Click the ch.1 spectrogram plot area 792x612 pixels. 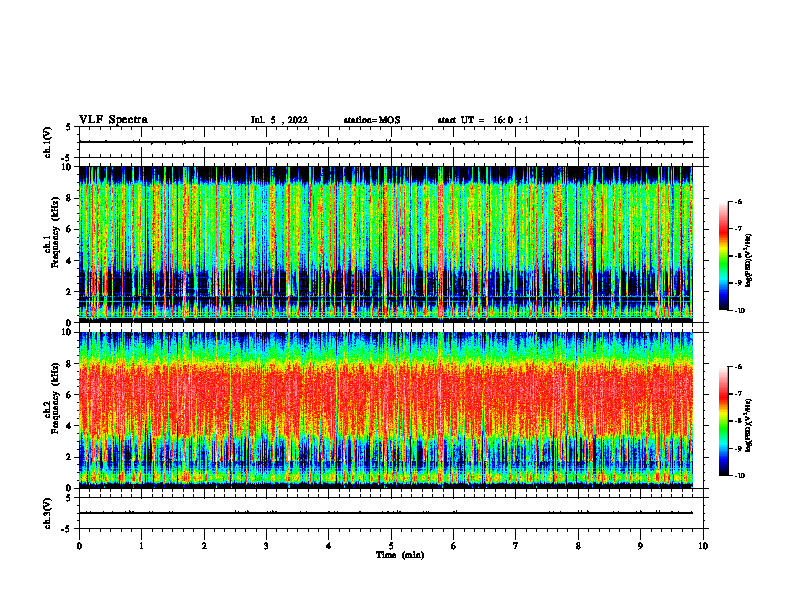[x=386, y=244]
